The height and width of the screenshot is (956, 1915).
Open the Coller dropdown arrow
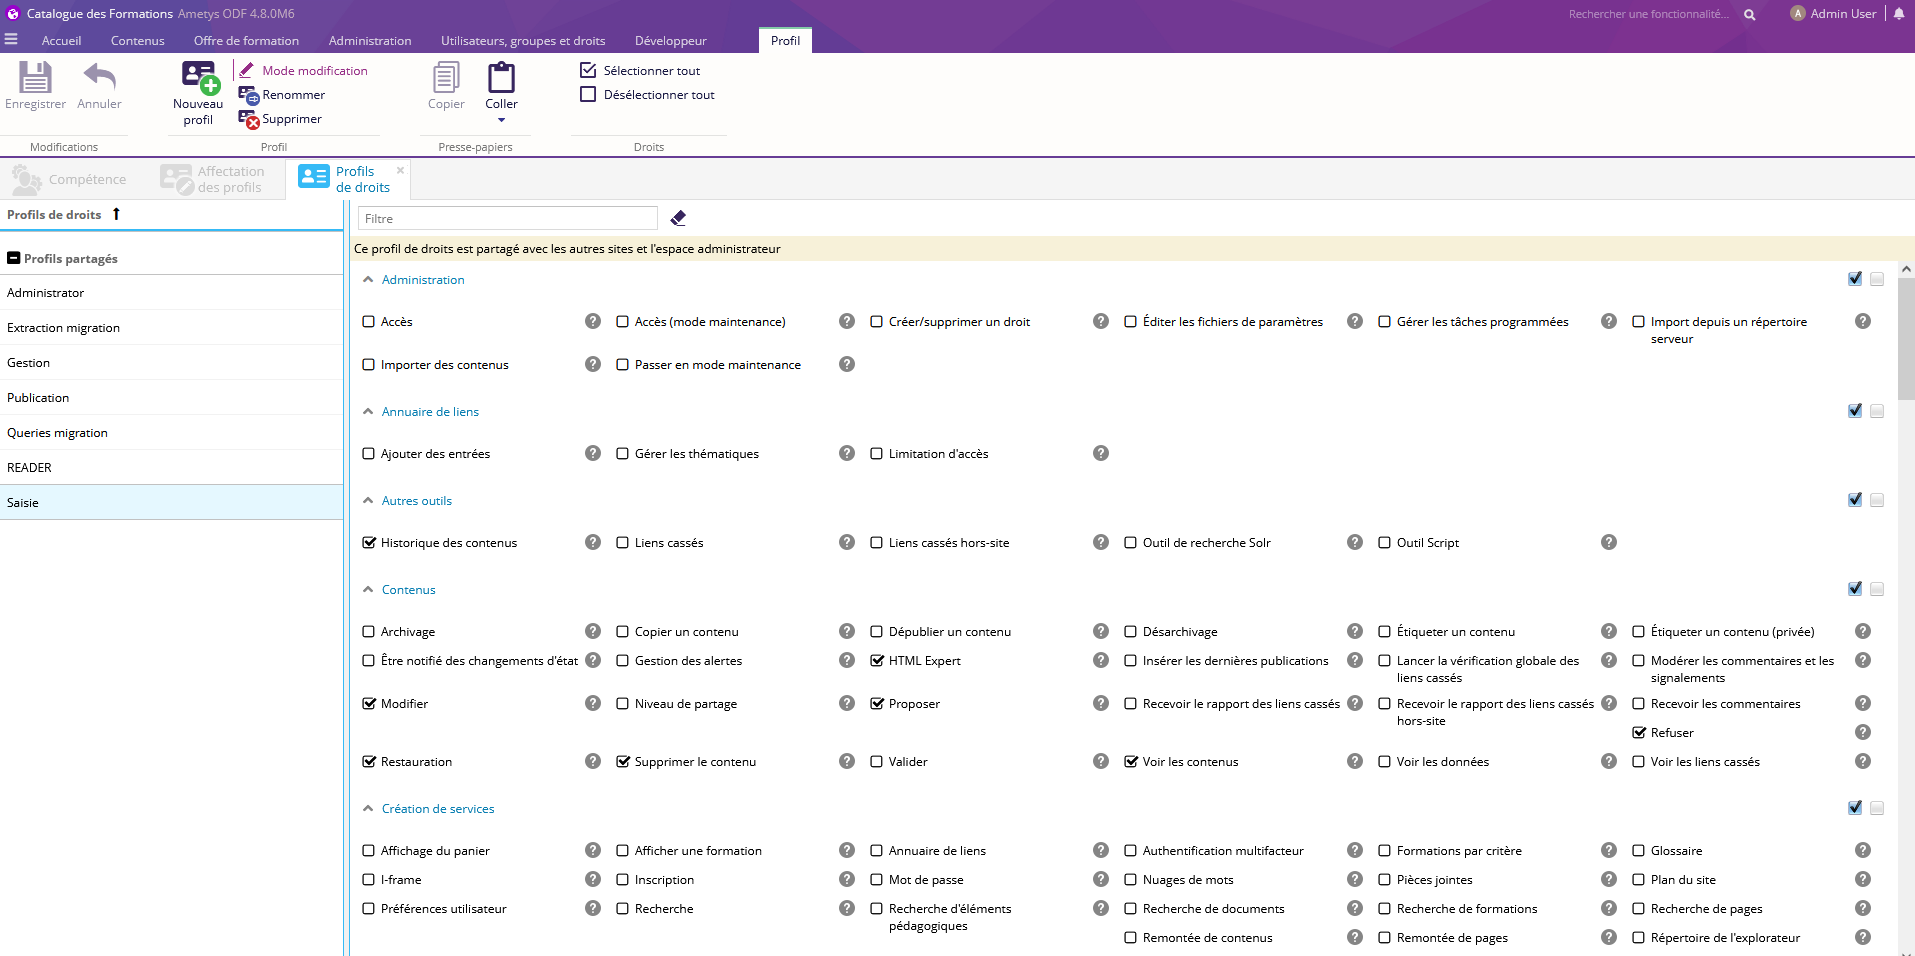[x=501, y=120]
